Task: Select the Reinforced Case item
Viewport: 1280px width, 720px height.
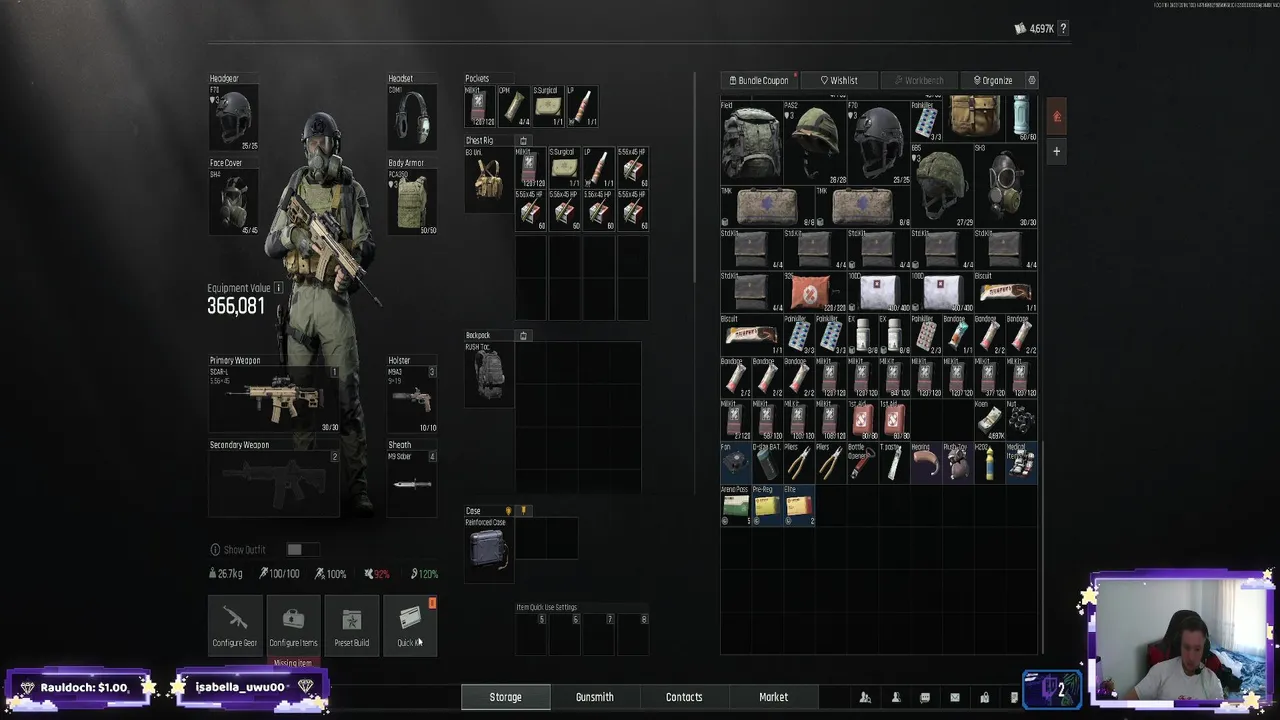Action: tap(489, 549)
